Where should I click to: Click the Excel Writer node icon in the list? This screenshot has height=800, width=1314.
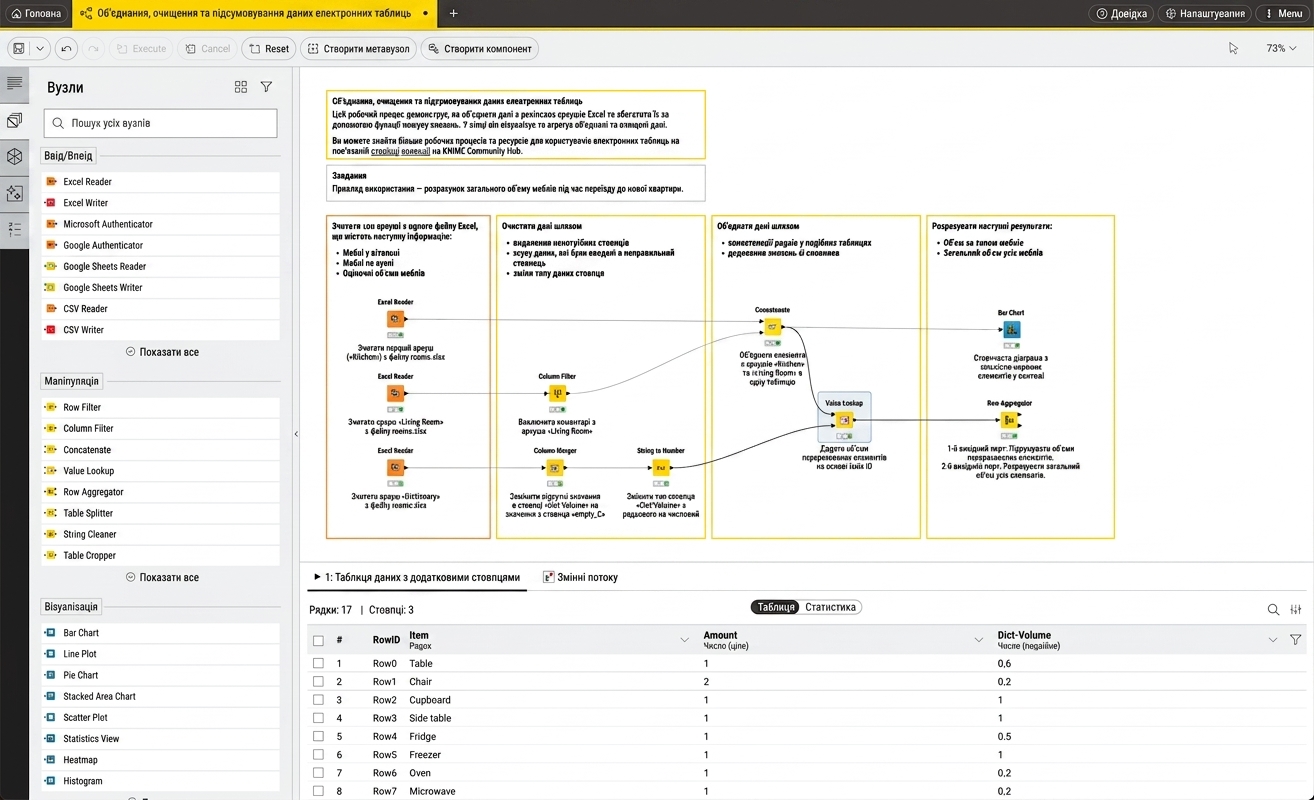[x=52, y=203]
